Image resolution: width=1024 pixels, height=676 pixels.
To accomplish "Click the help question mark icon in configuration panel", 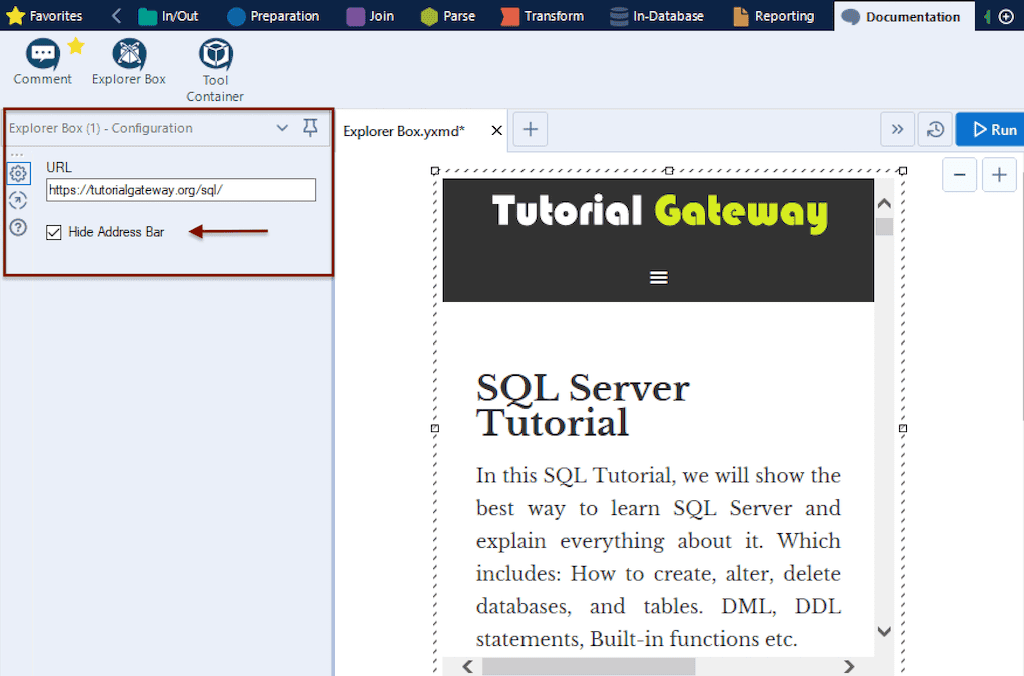I will coord(18,227).
